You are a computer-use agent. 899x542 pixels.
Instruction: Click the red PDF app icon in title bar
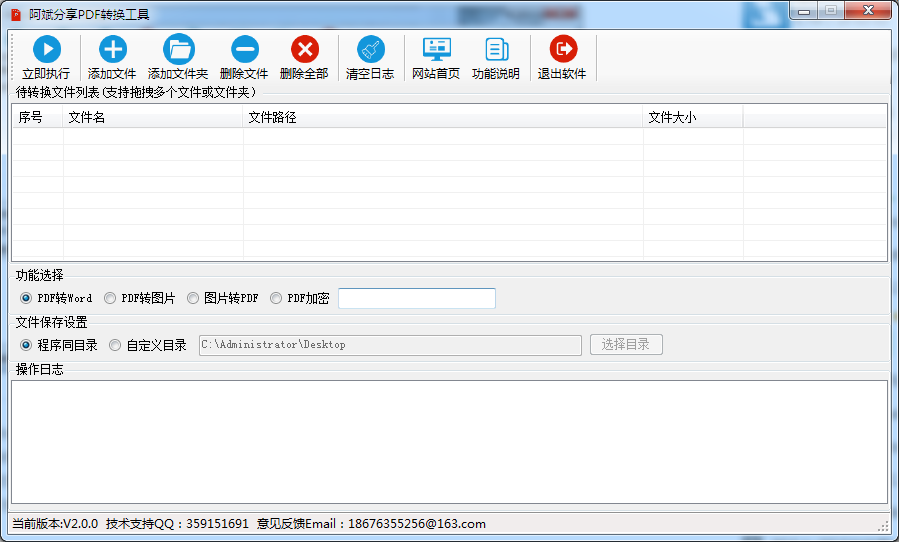click(15, 15)
